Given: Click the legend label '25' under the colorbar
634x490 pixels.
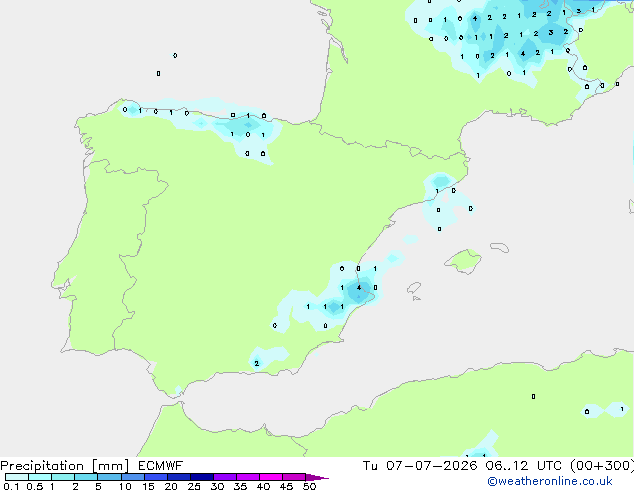Looking at the screenshot, I should point(194,486).
